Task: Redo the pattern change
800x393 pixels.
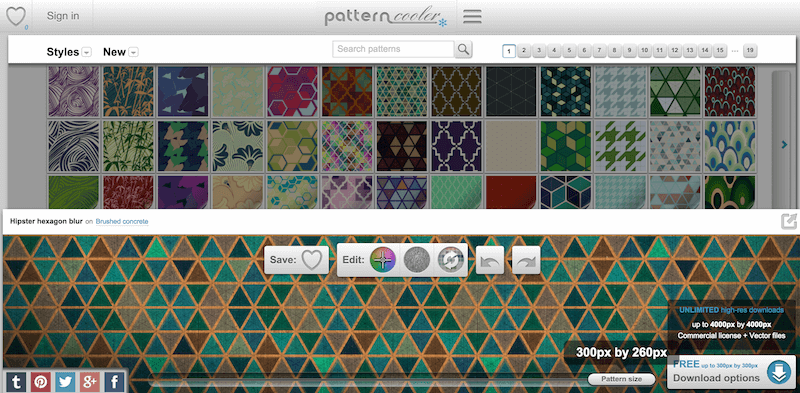Action: coord(526,260)
